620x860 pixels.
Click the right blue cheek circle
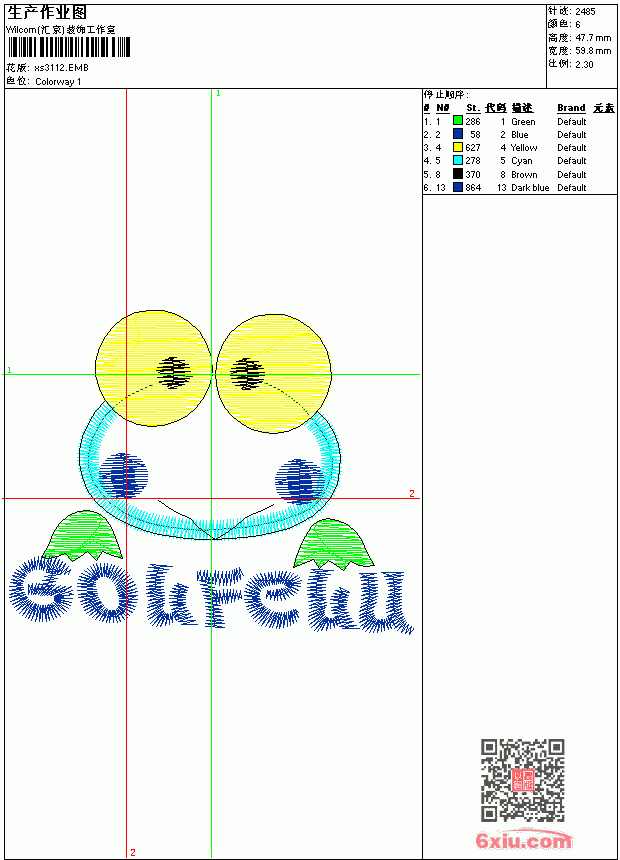(300, 481)
